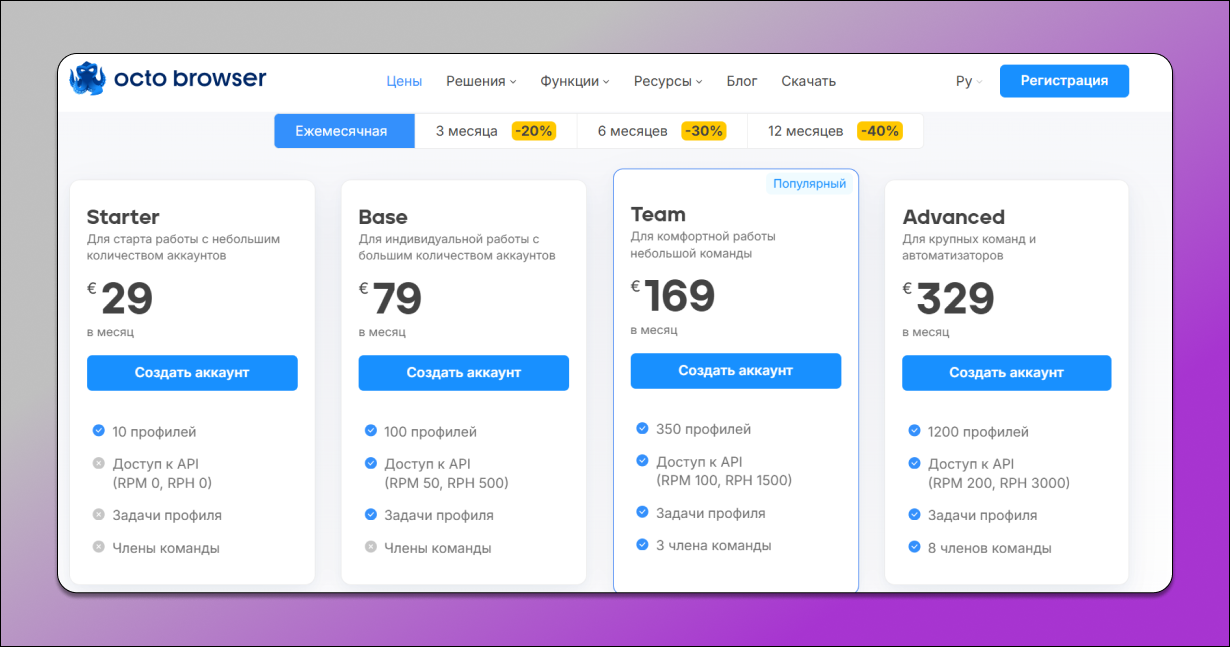Click the check icon next to 8 членов команды
Viewport: 1230px width, 647px height.
point(914,547)
